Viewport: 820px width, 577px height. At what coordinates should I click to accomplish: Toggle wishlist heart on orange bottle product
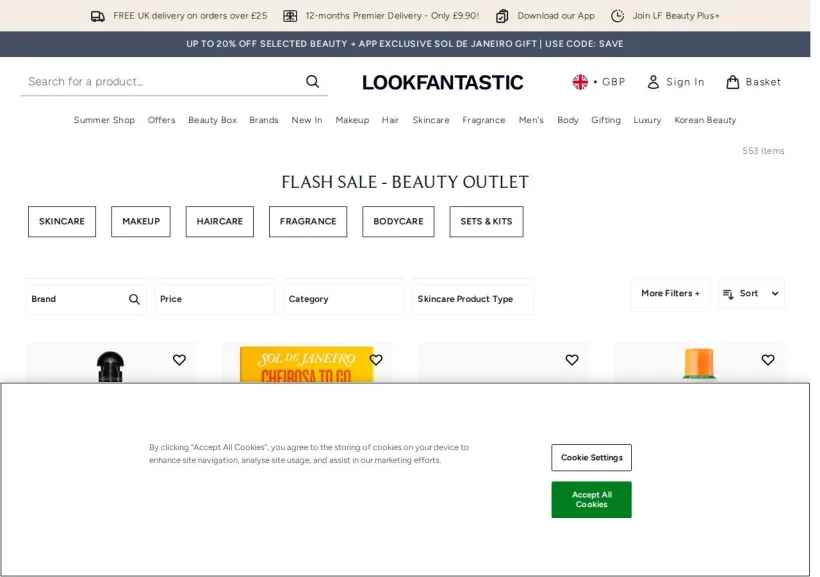click(x=768, y=360)
